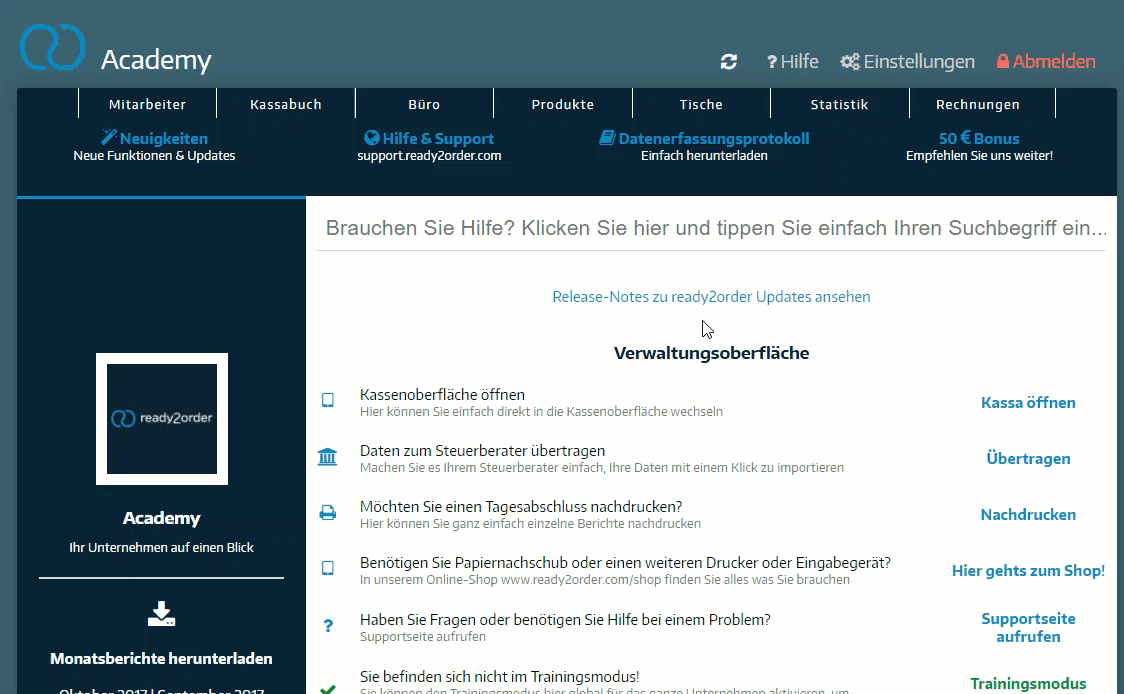Click the help search input field
This screenshot has width=1124, height=694.
click(x=711, y=229)
